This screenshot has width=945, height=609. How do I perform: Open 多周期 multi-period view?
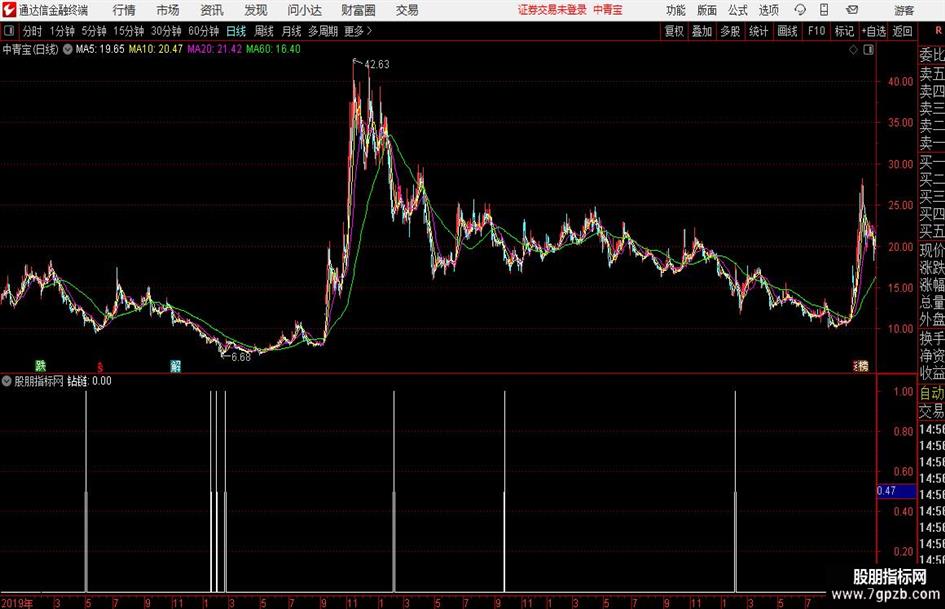(x=323, y=31)
